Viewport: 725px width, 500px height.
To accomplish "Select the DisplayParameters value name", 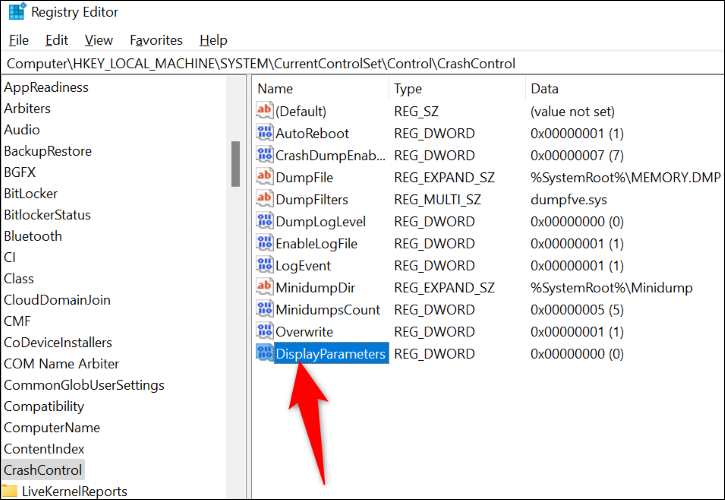I will coord(331,353).
